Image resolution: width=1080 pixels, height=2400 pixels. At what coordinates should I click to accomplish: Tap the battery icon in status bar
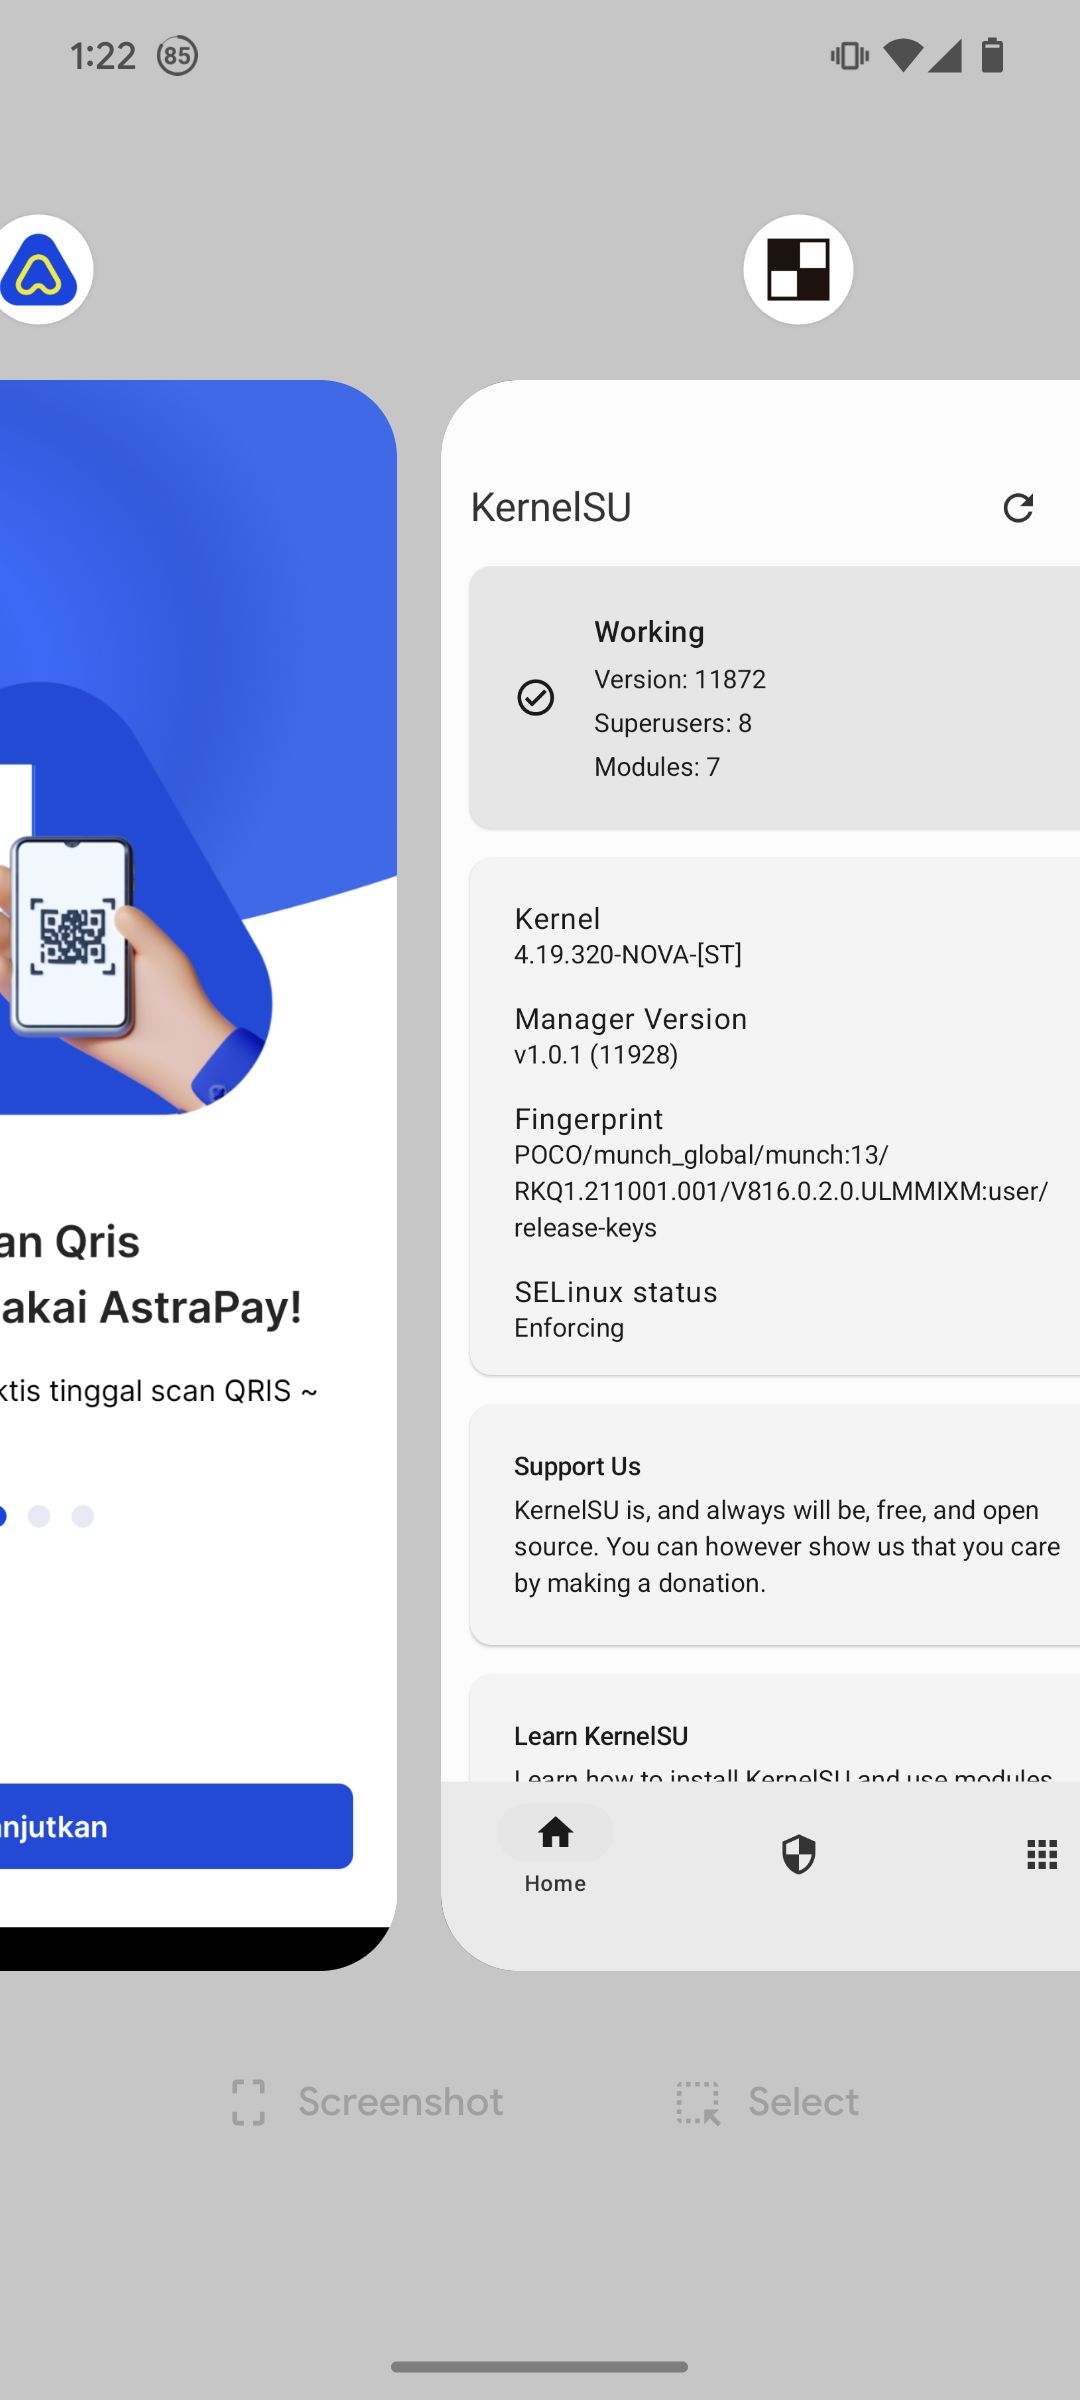click(x=992, y=55)
